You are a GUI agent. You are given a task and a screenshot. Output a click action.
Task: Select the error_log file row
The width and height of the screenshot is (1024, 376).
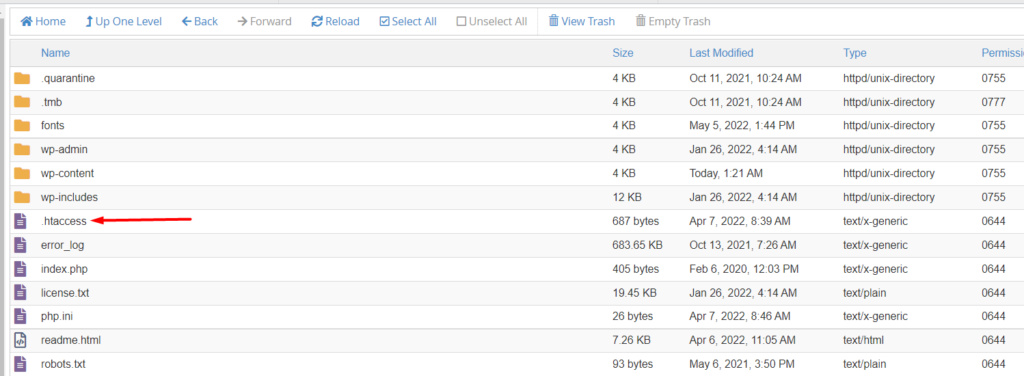pos(516,245)
